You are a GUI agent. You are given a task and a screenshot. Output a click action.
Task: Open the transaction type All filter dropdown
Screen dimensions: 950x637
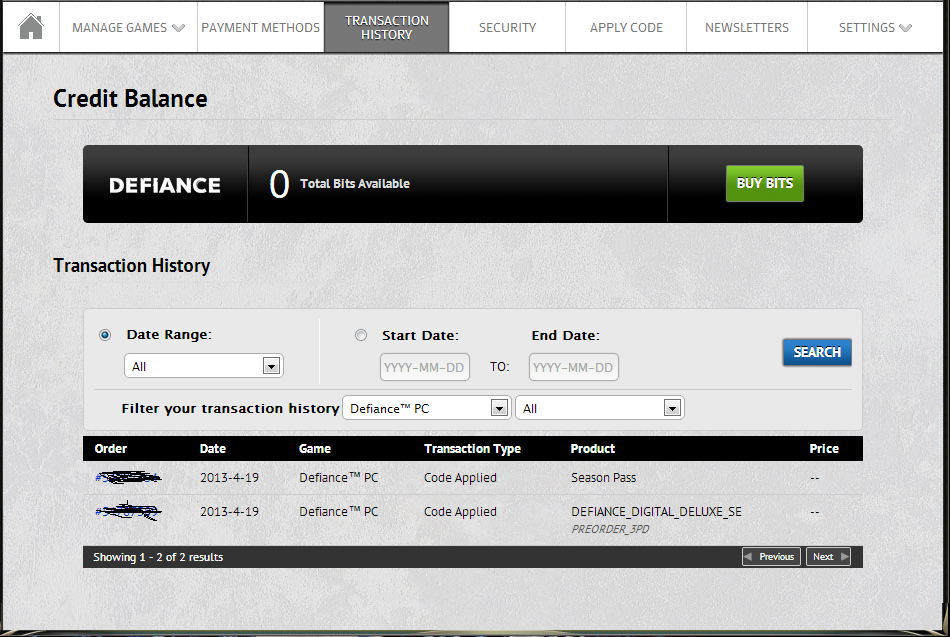point(599,409)
